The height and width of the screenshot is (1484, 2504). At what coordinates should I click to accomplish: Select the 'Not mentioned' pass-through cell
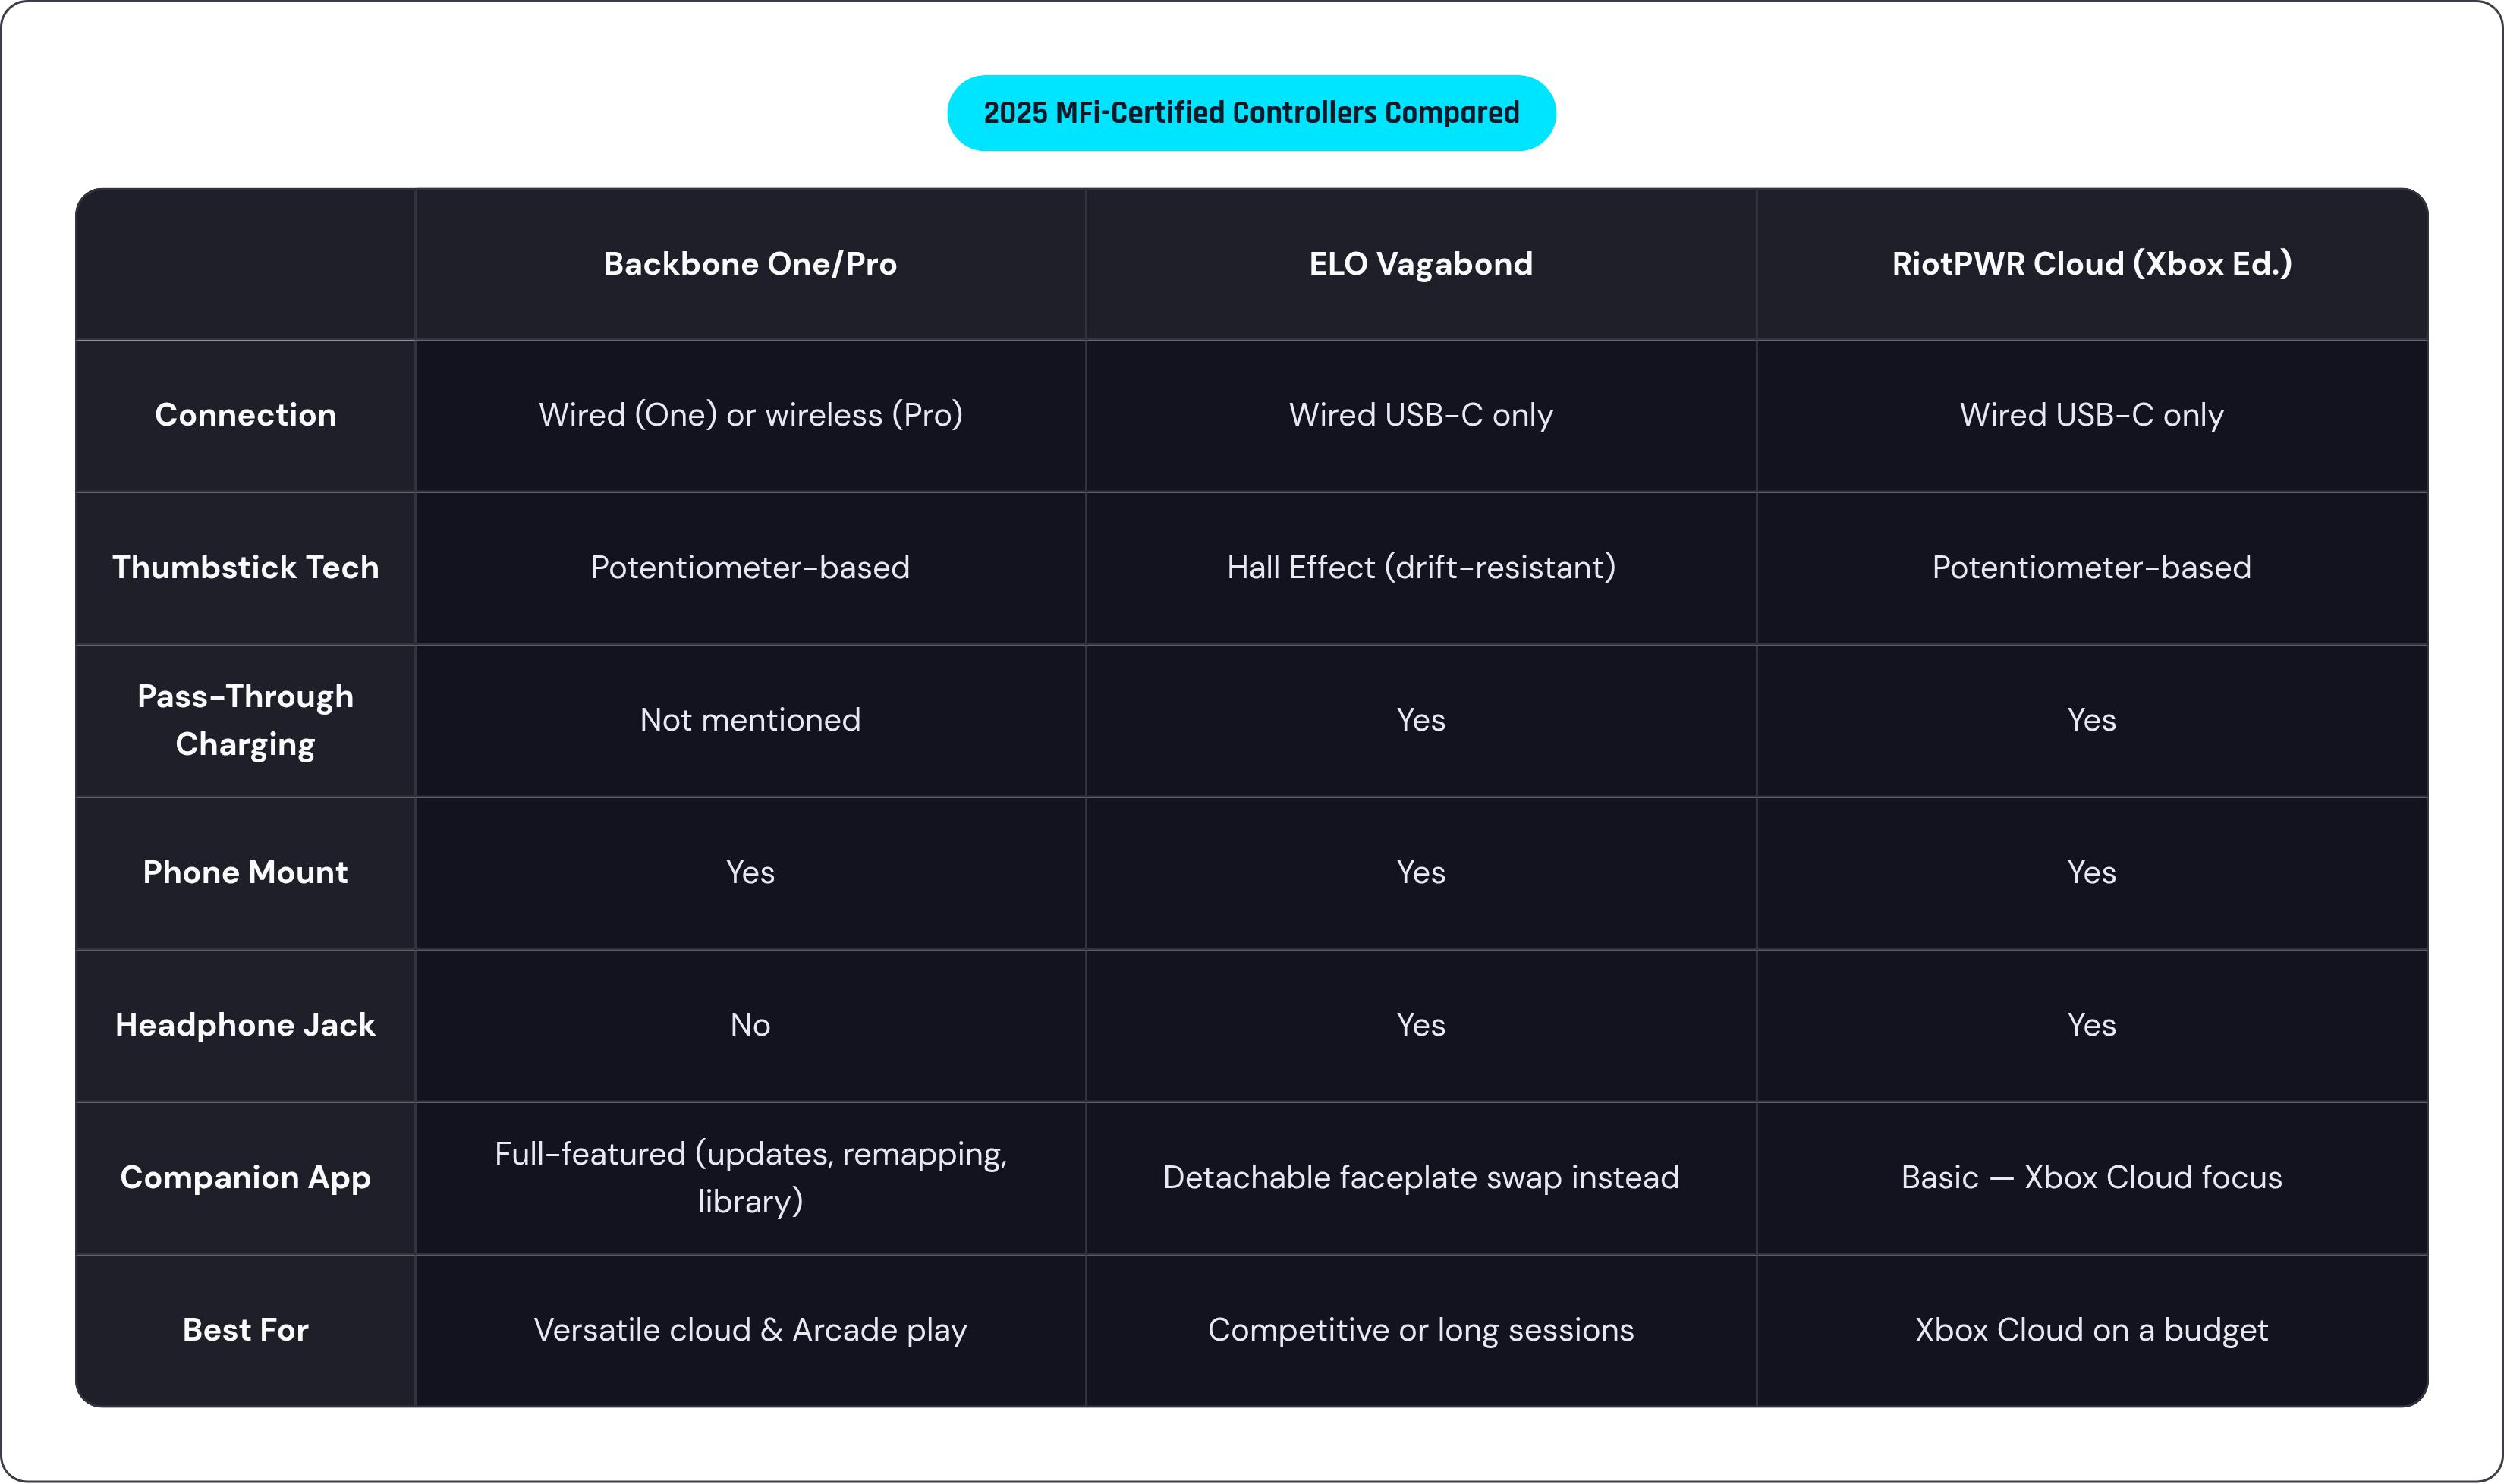750,721
